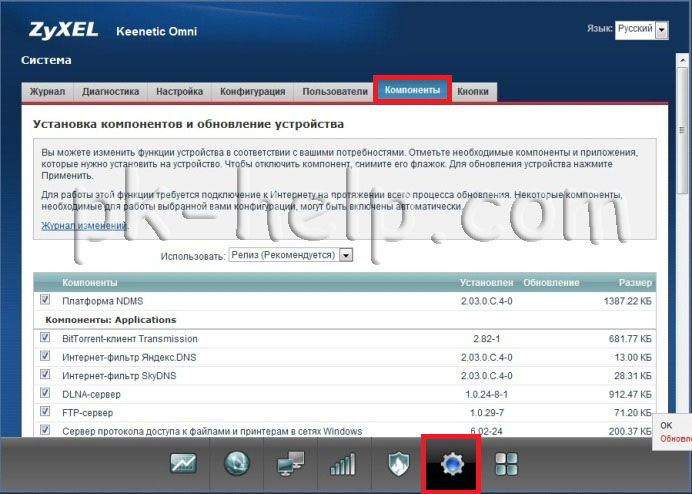Open the Конфигурация tab
Image resolution: width=692 pixels, height=494 pixels.
253,92
